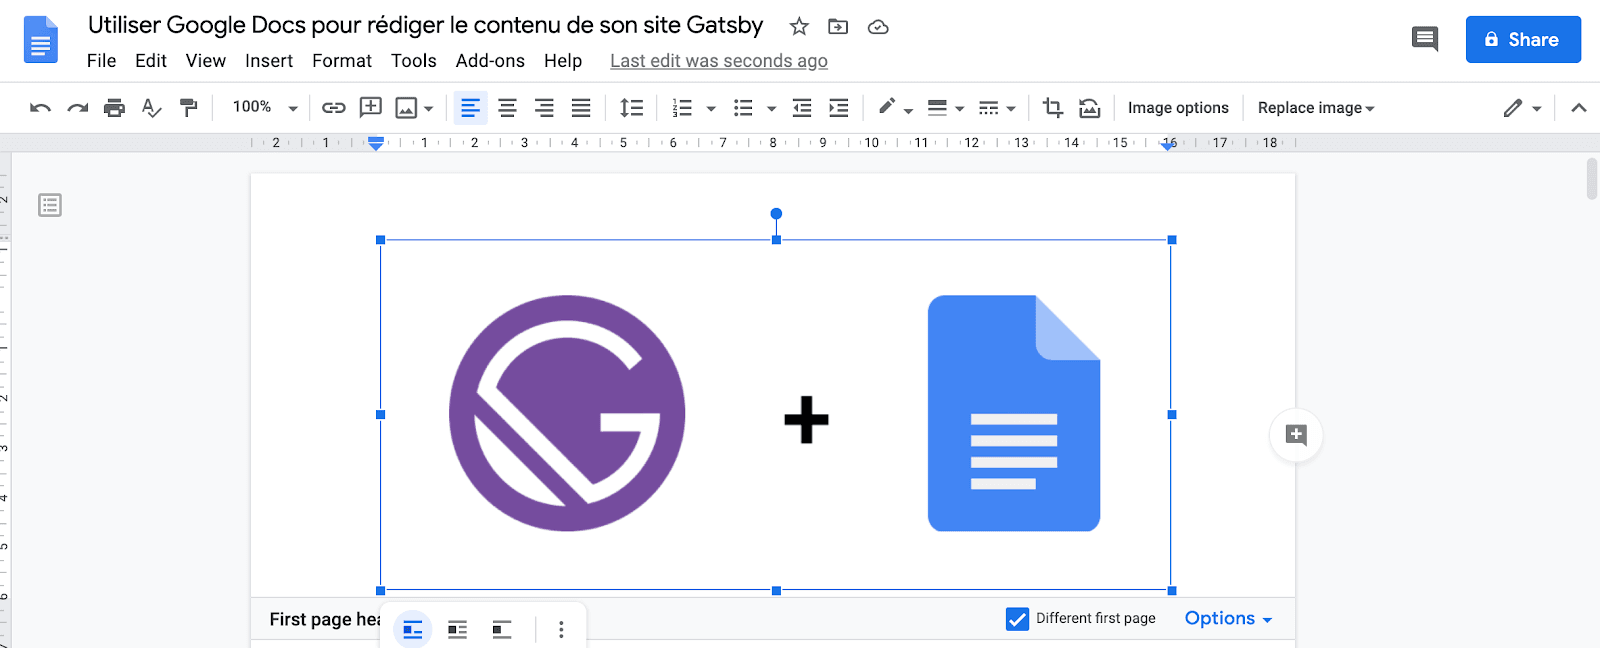Viewport: 1600px width, 648px height.
Task: Open border dash dropdown
Action: (x=997, y=108)
